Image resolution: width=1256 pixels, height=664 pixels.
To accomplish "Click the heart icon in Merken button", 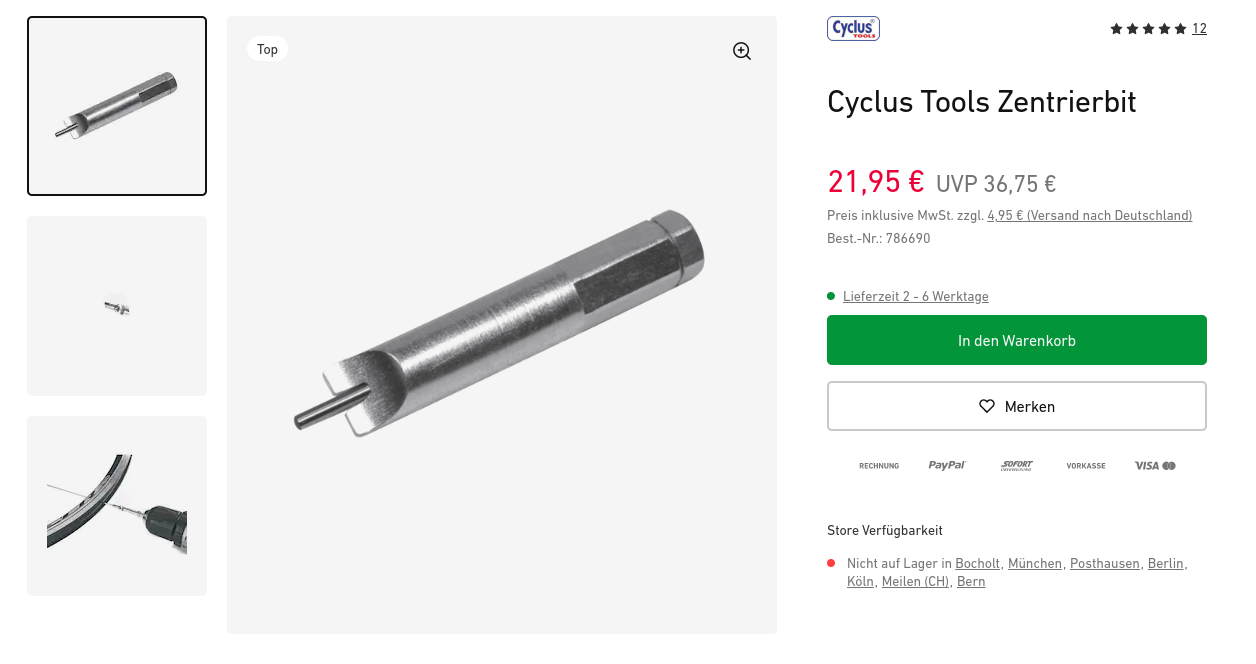I will pyautogui.click(x=987, y=406).
